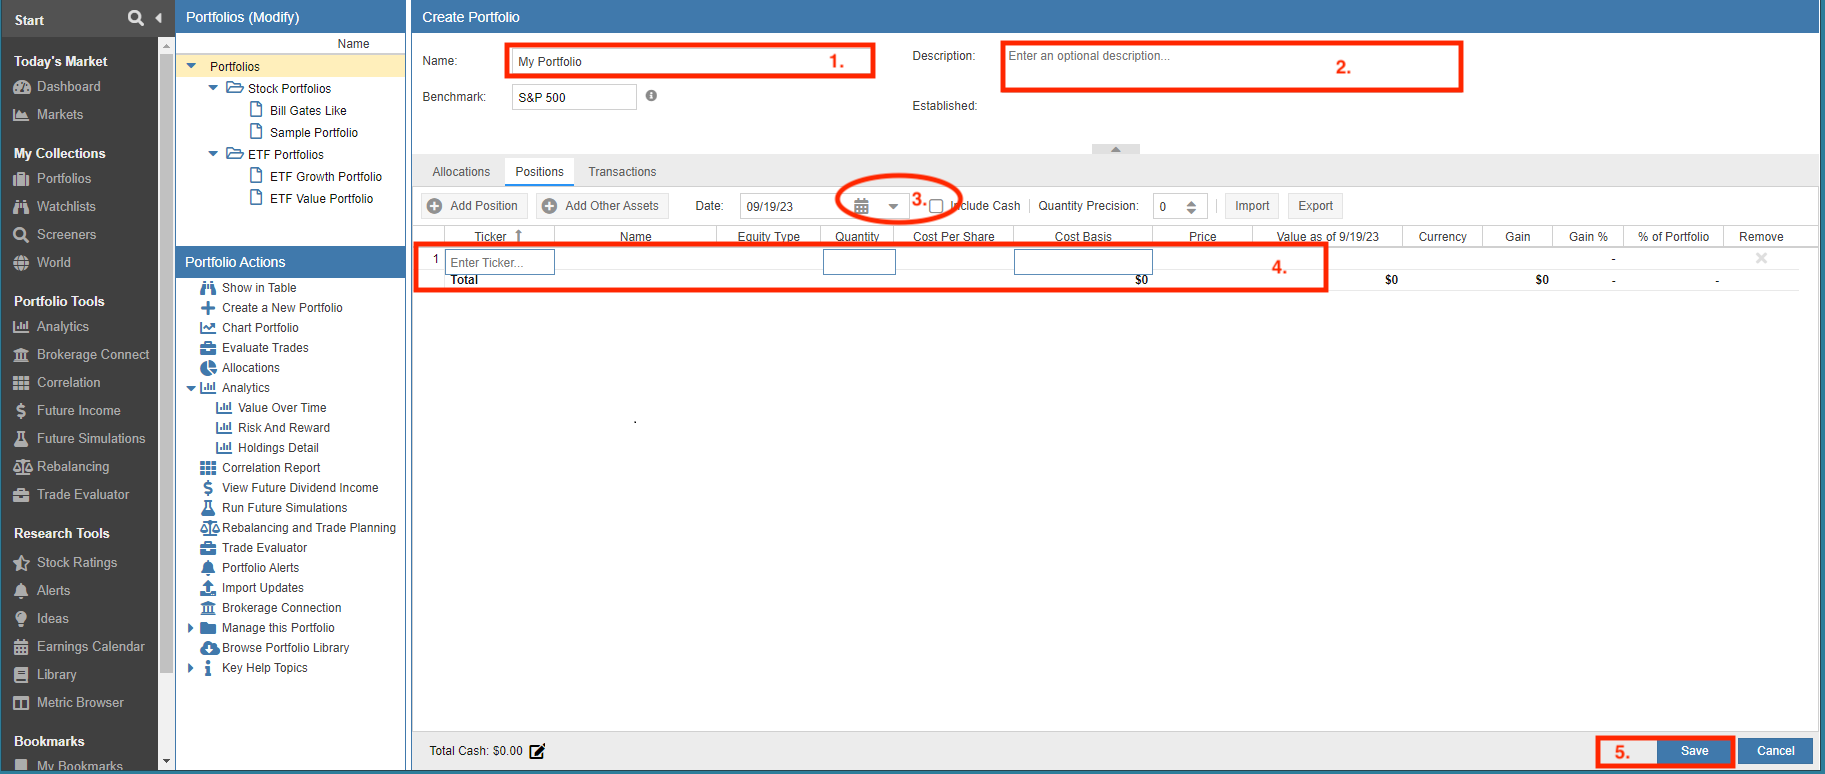This screenshot has height=774, width=1825.
Task: Open the Alerts bell icon in sidebar
Action: [x=21, y=591]
